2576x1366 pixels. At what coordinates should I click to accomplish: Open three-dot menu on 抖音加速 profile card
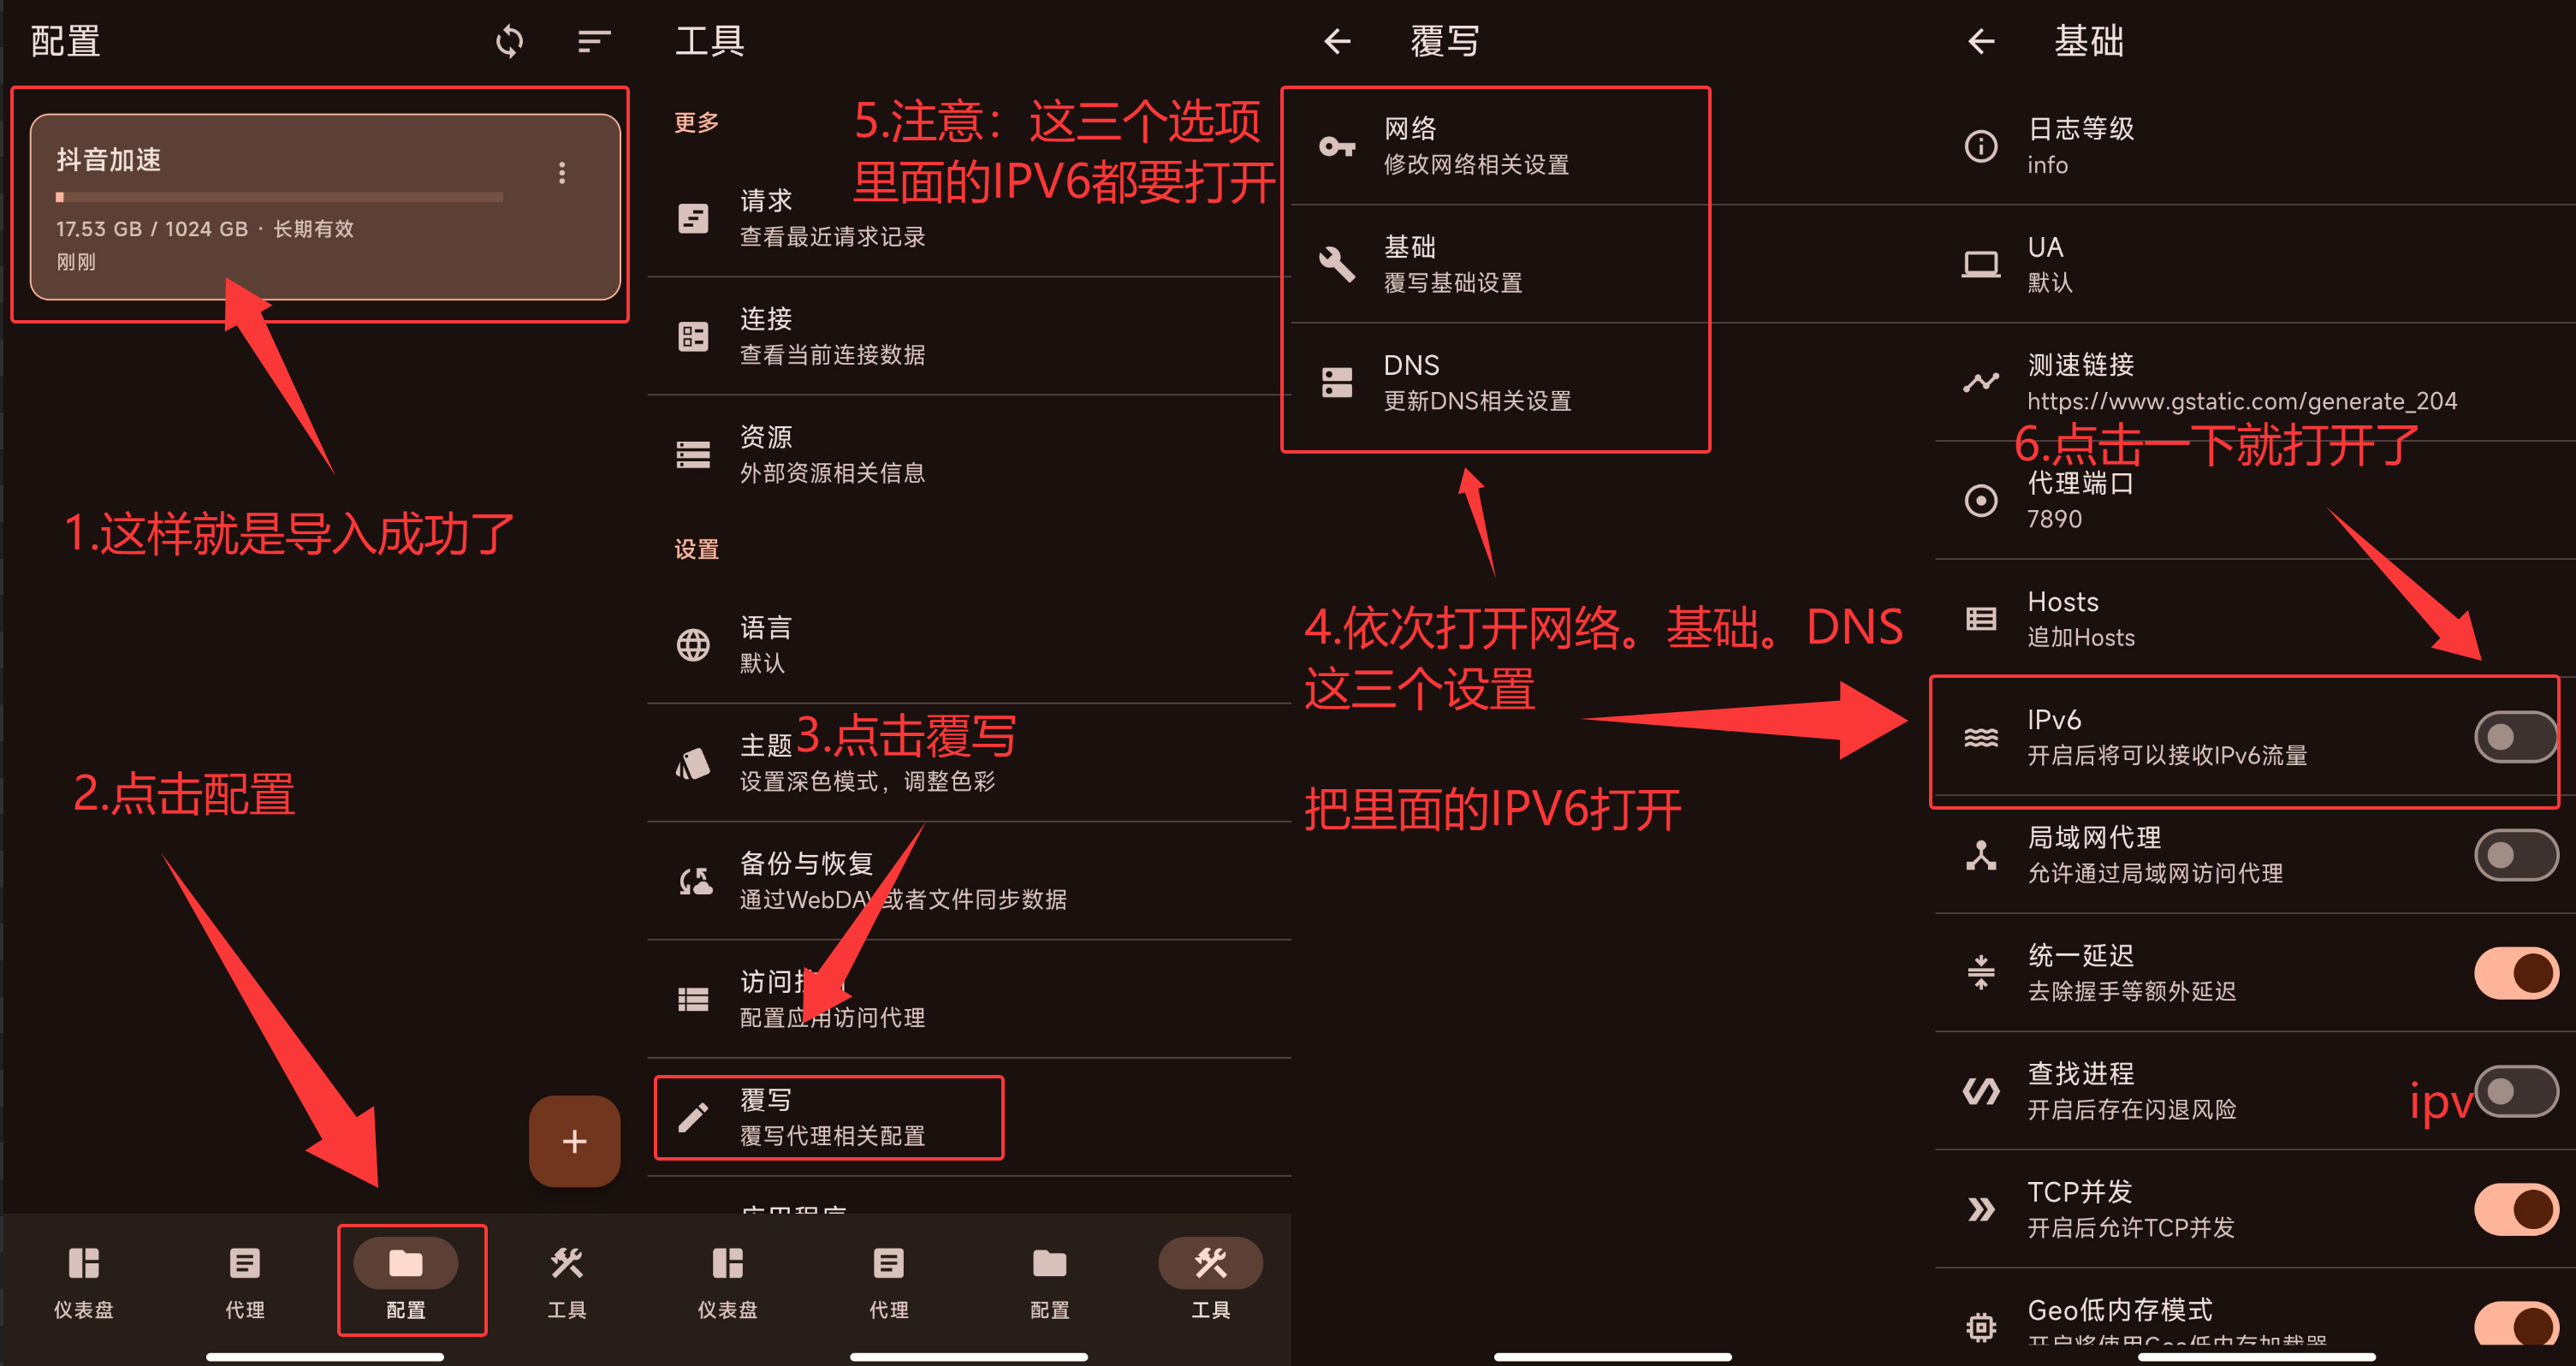coord(562,173)
